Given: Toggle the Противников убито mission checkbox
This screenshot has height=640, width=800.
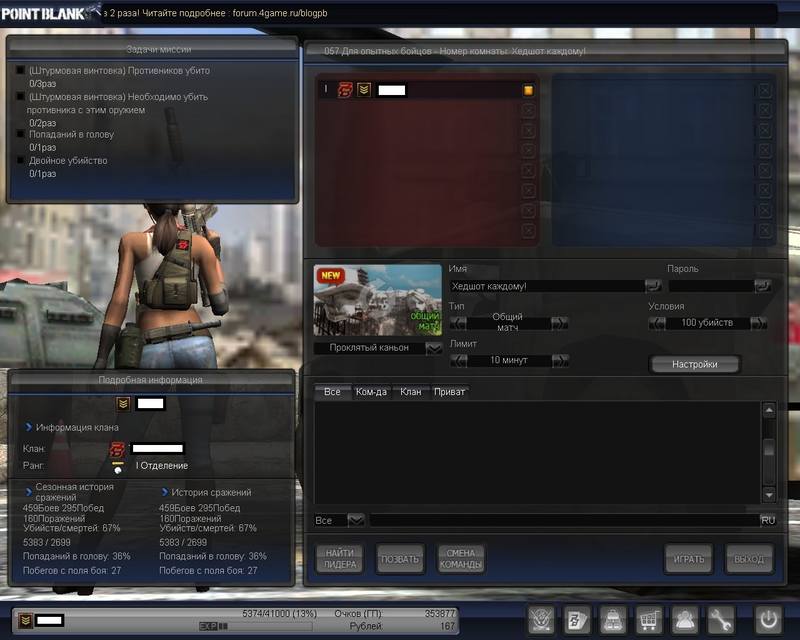Looking at the screenshot, I should click(20, 70).
